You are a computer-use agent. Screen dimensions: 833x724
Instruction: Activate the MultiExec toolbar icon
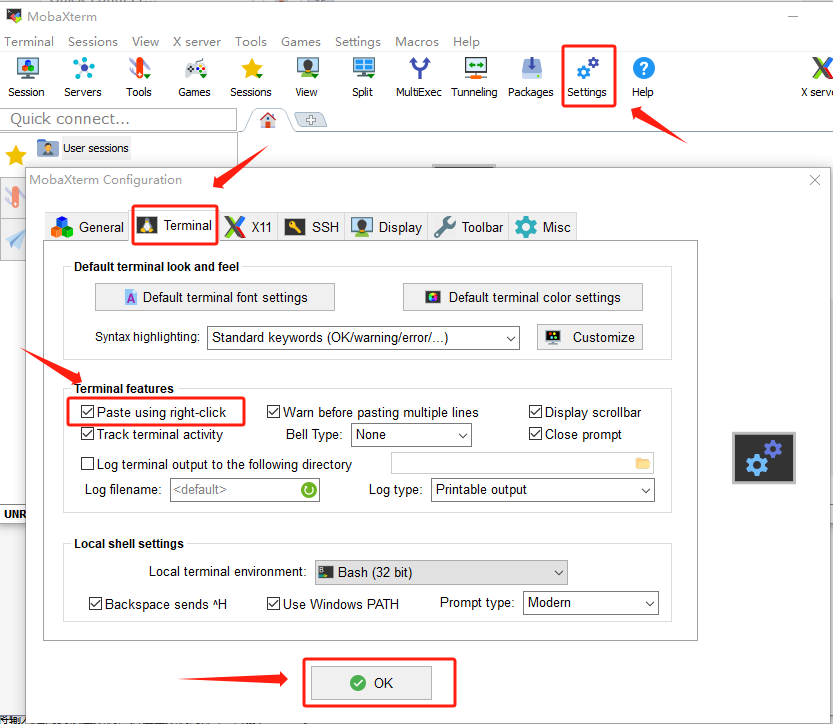(x=419, y=78)
